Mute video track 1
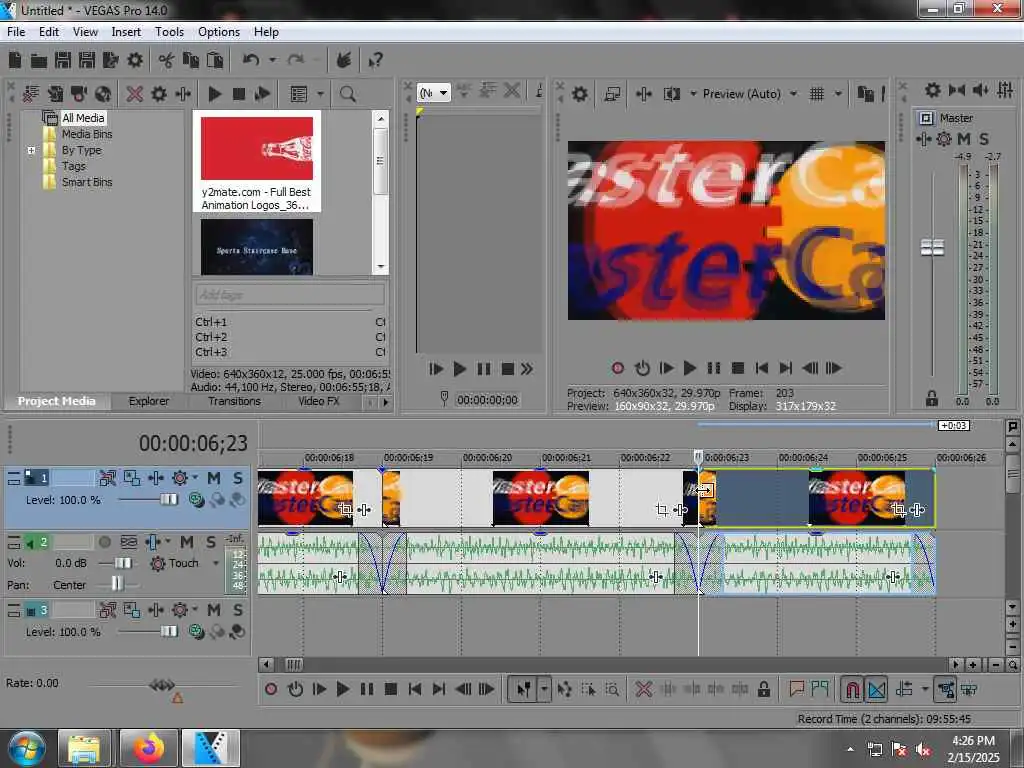Screen dimensions: 1024x768 214,478
